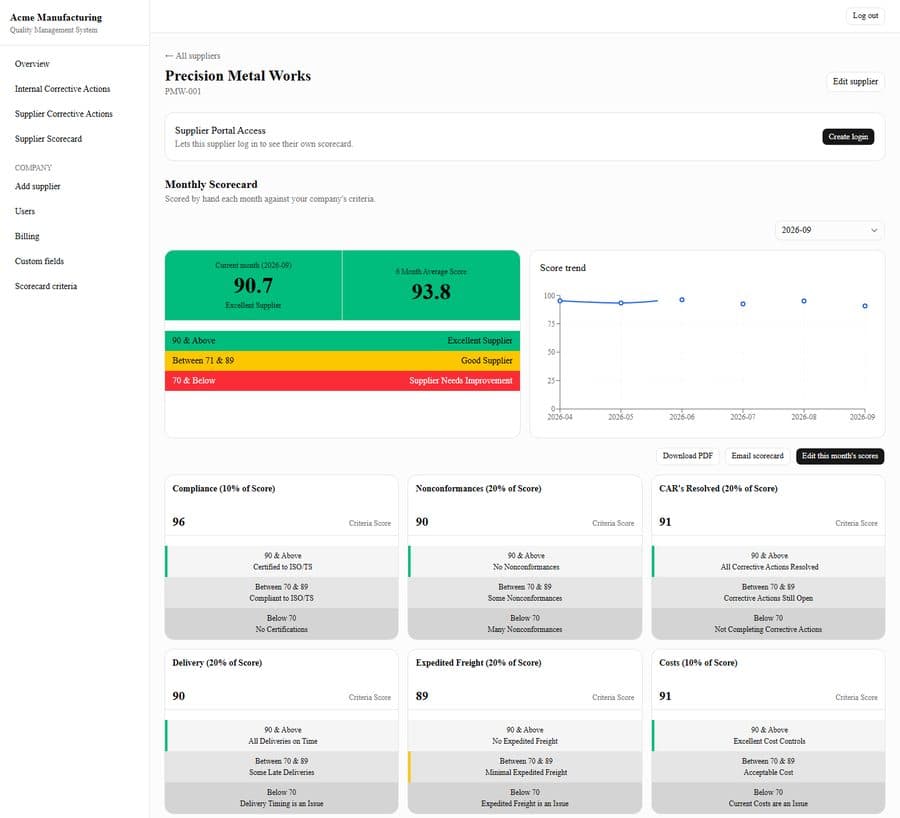Click Expedited Freight is an Issue tier
Screen dimensions: 900x818
coord(525,798)
